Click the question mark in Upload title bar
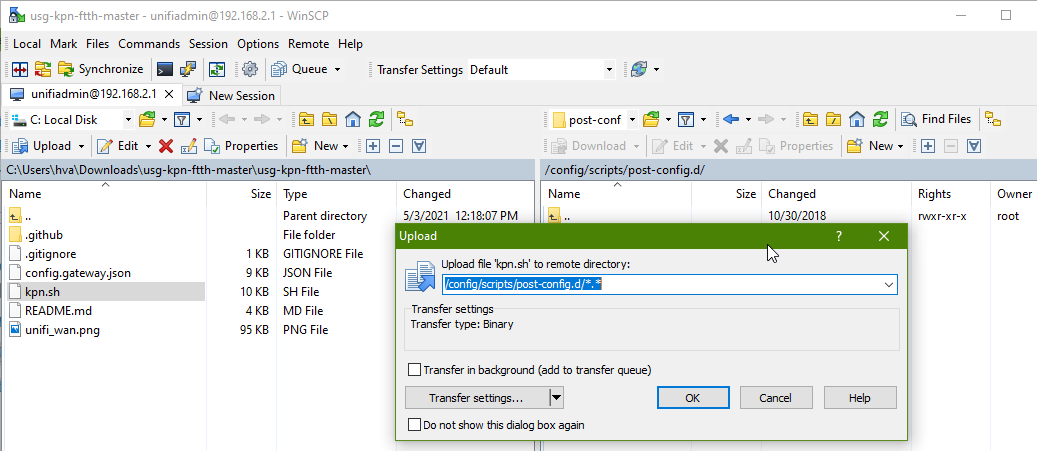 pyautogui.click(x=839, y=236)
